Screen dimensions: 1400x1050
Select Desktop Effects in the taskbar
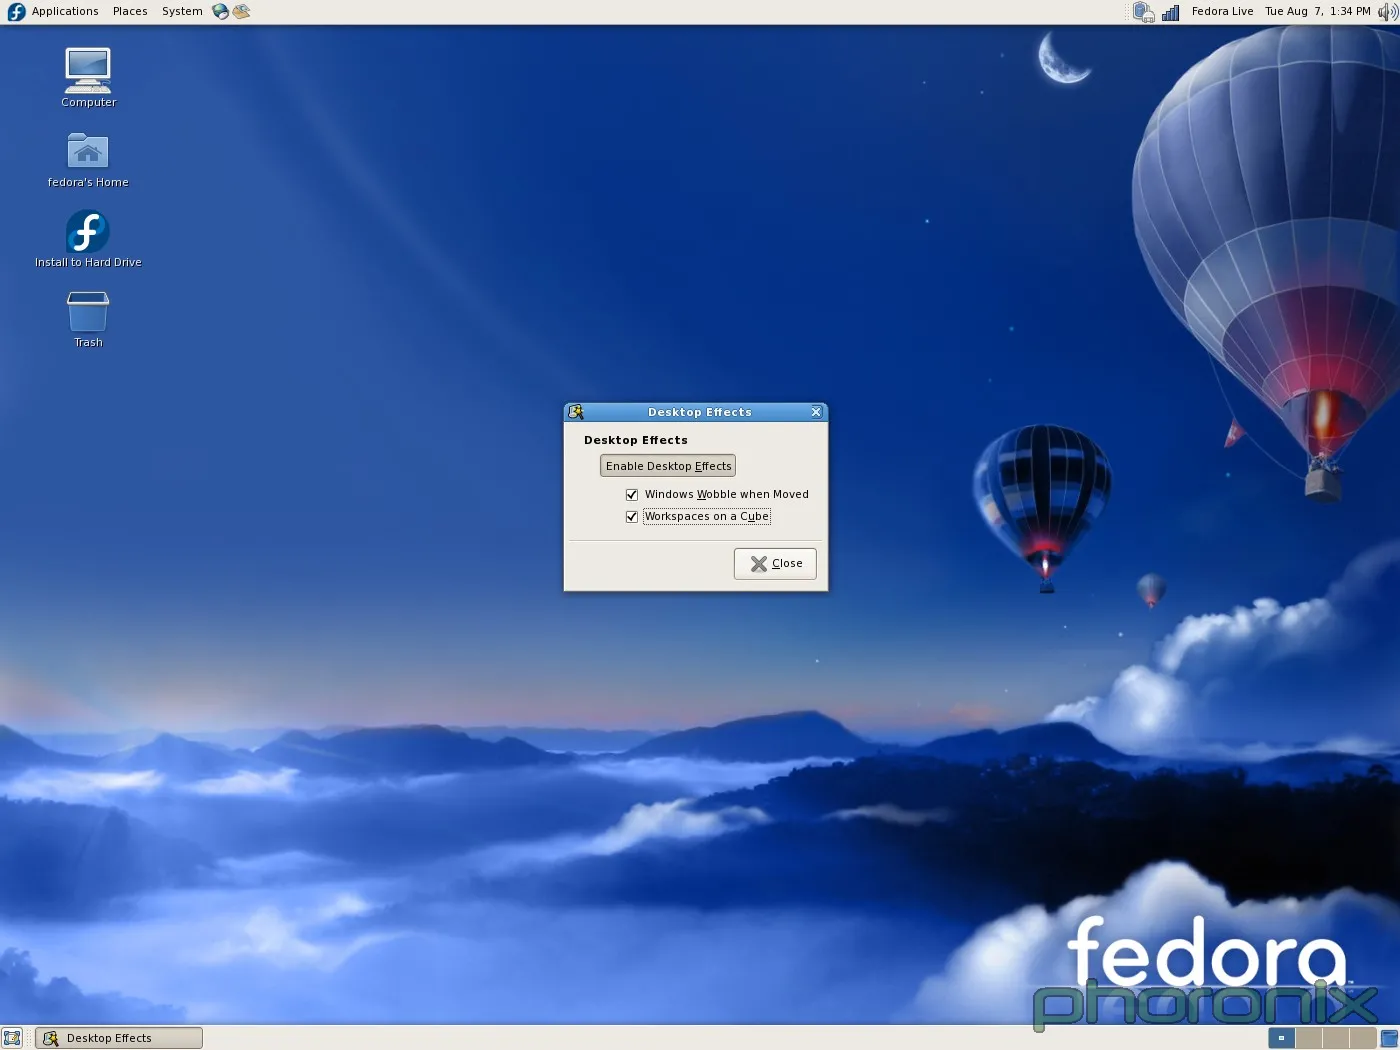coord(119,1038)
